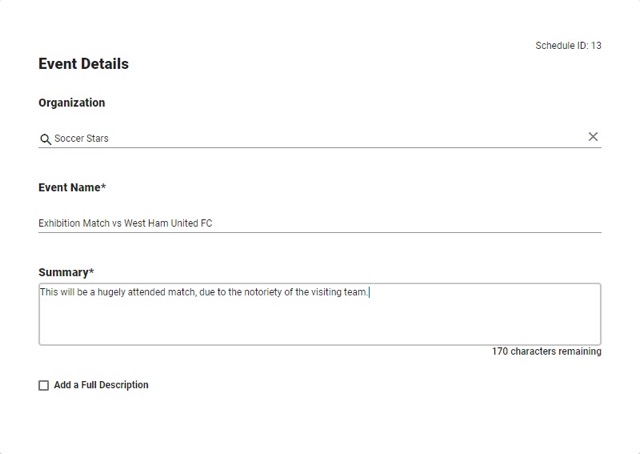Place cursor on word hugely in Summary

pos(111,292)
